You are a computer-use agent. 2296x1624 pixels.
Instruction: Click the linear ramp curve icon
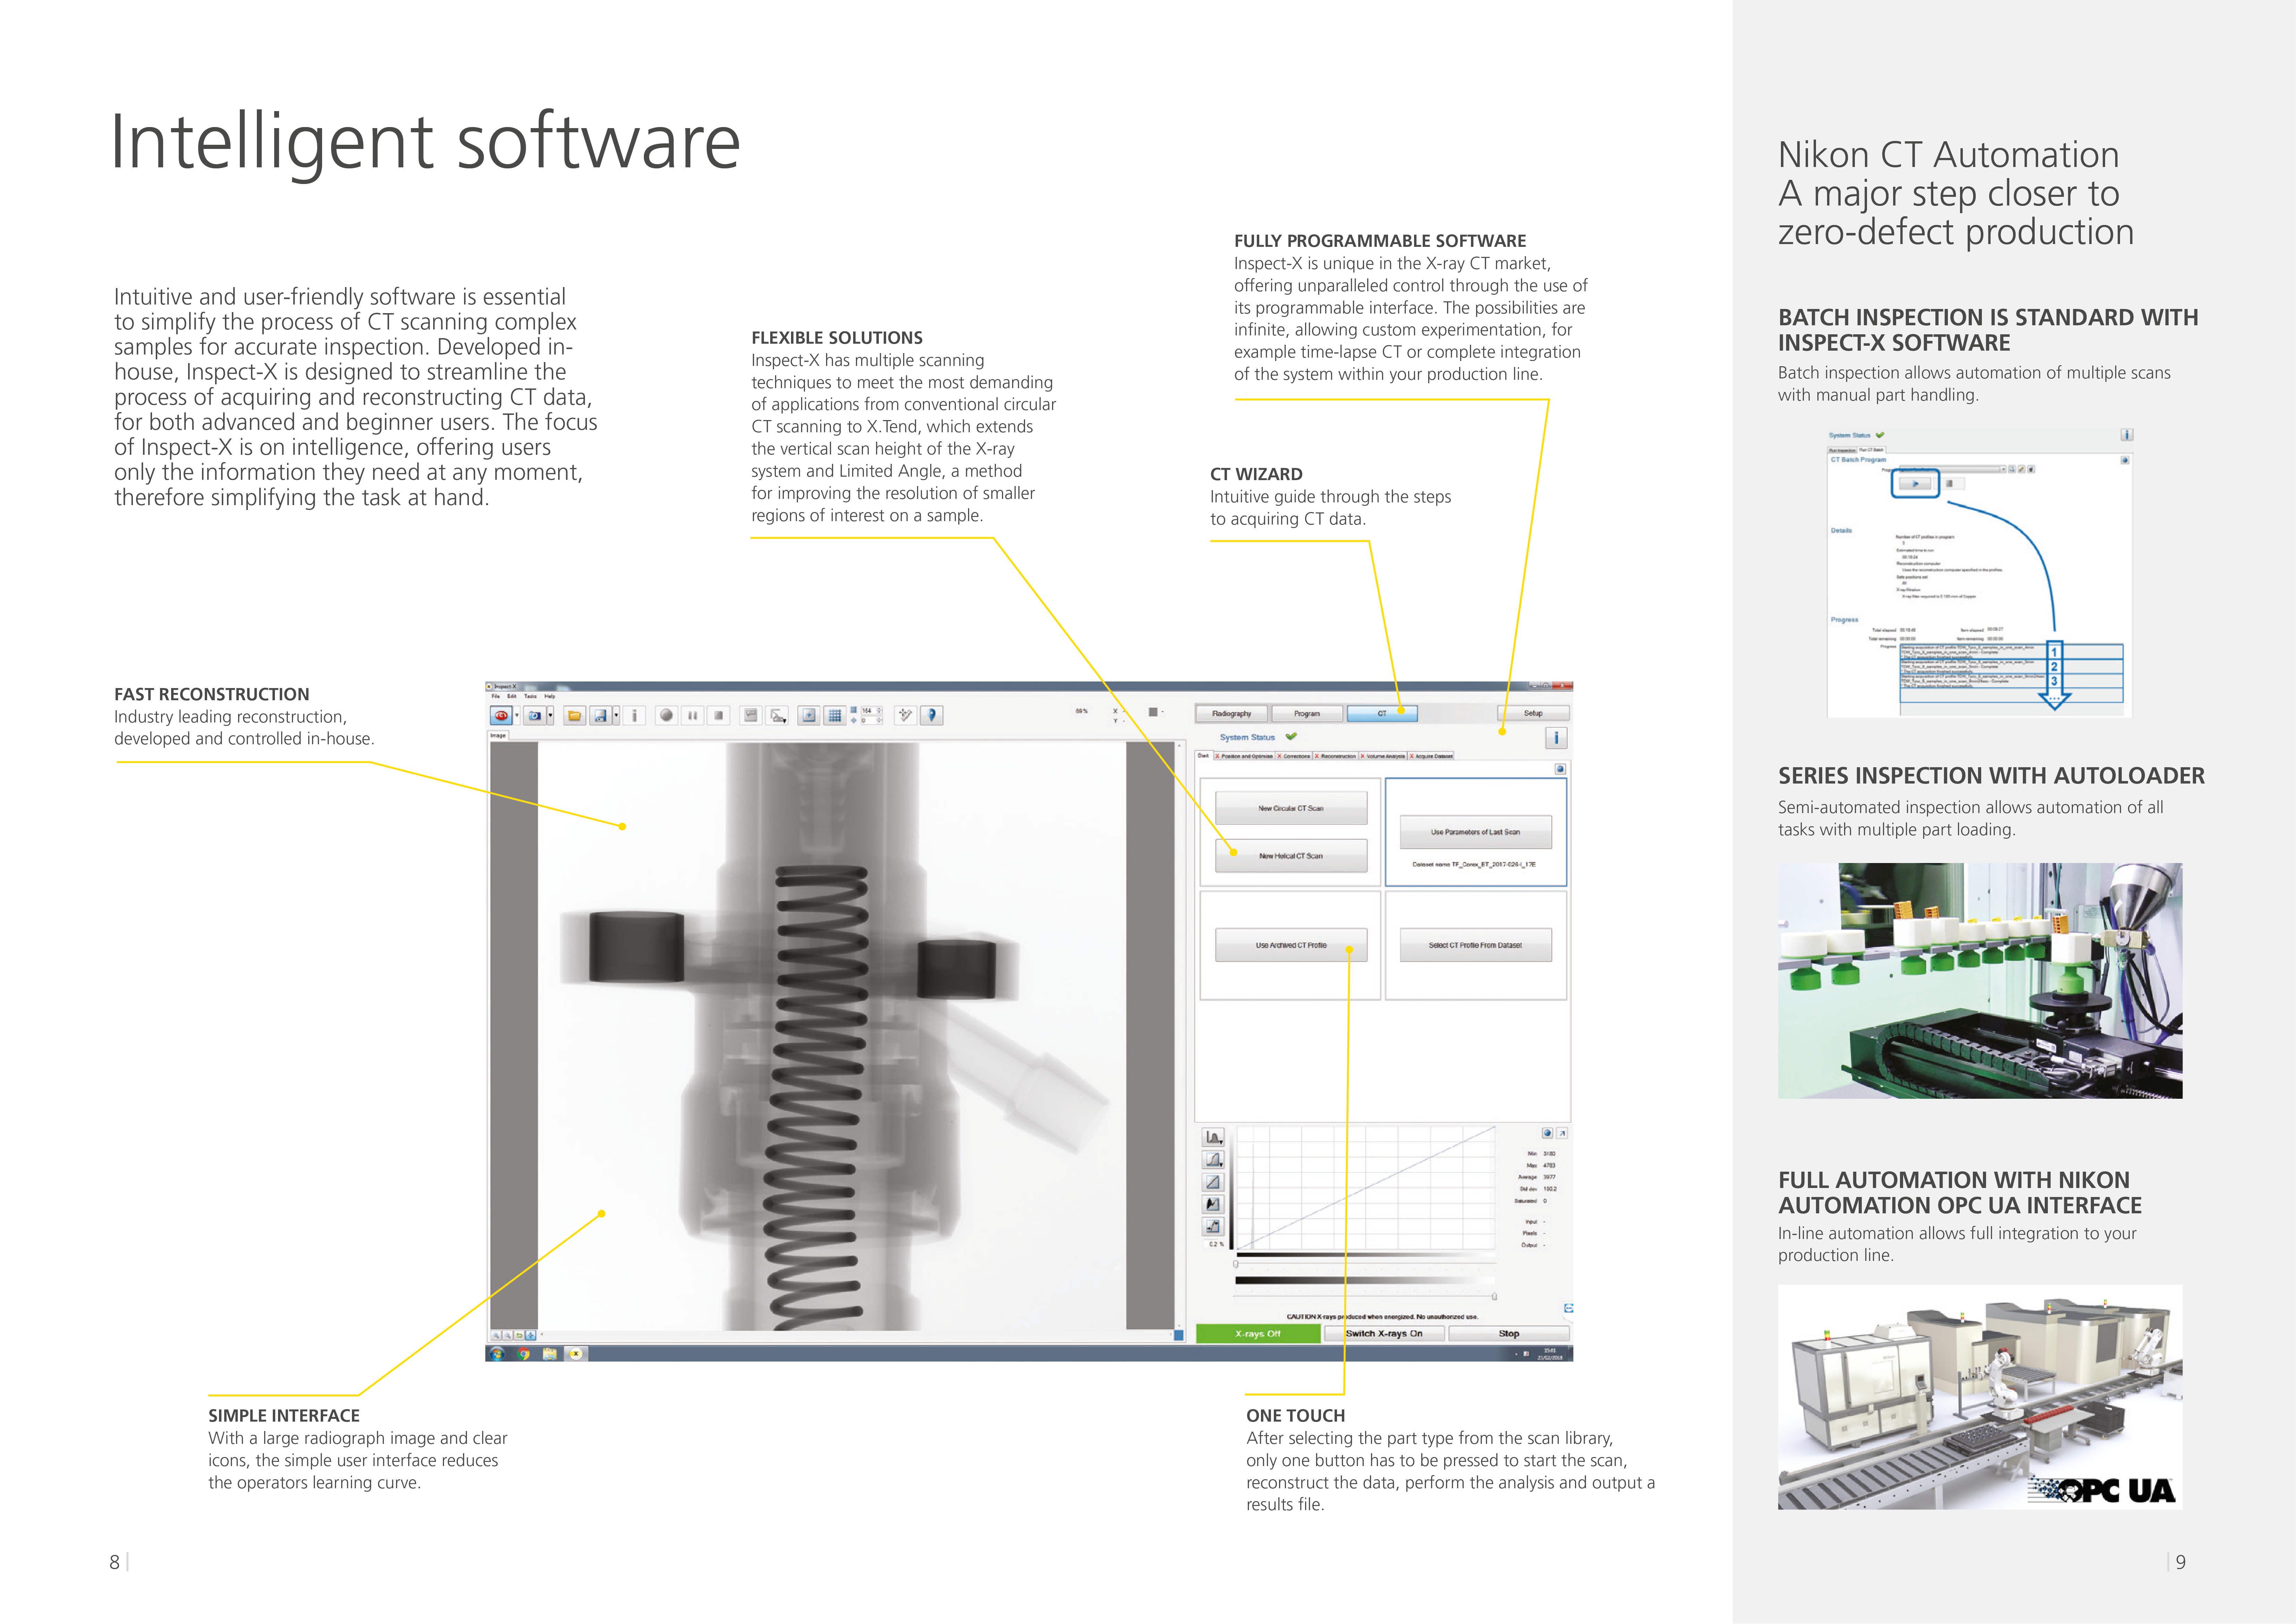point(1213,1182)
